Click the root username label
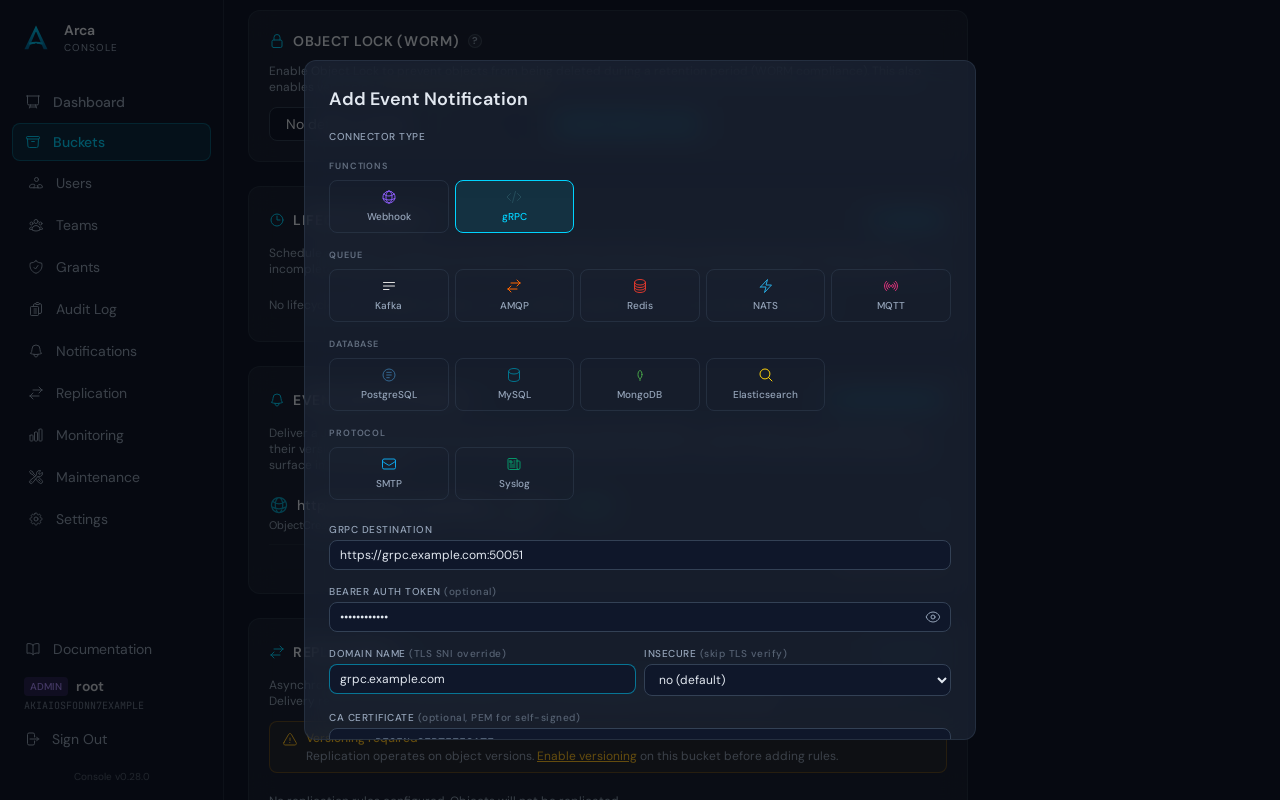The image size is (1280, 800). [x=90, y=686]
